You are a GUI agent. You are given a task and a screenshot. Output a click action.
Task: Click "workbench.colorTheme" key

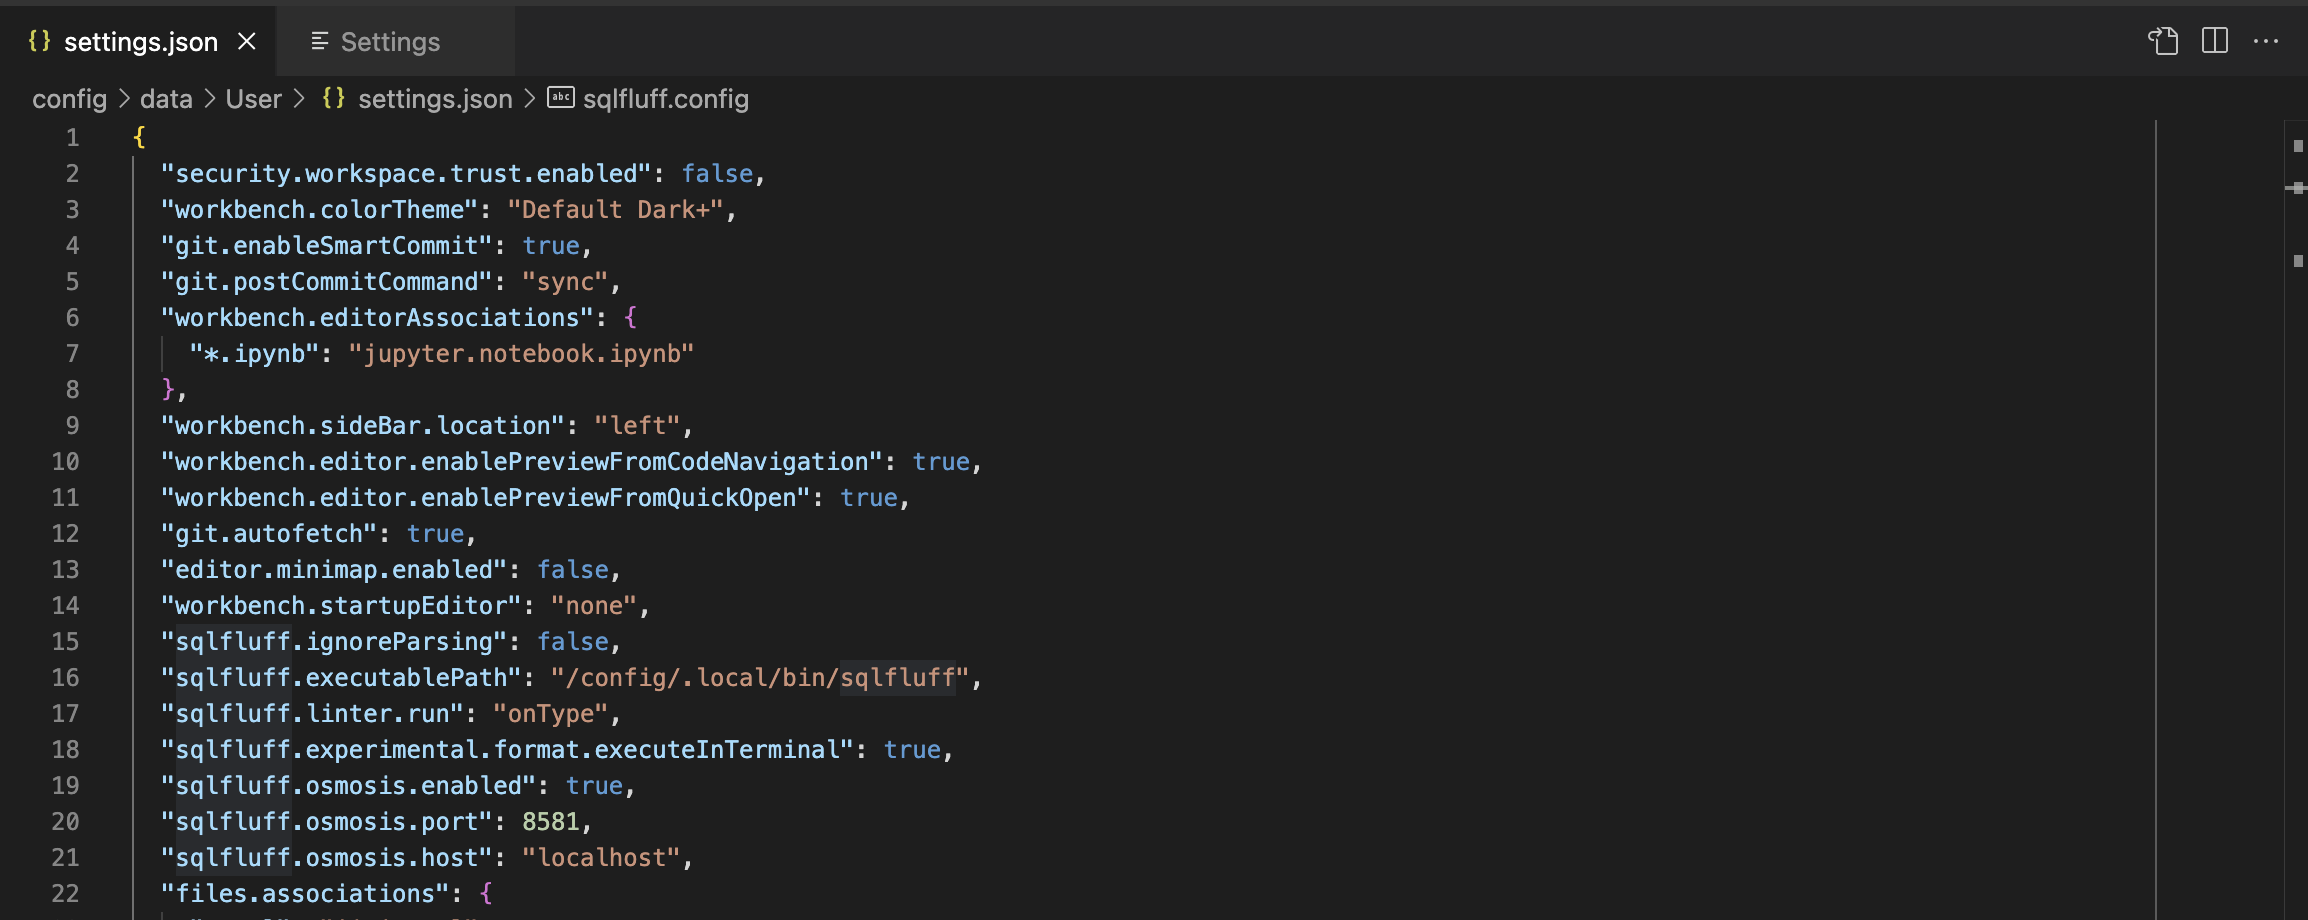pyautogui.click(x=319, y=209)
